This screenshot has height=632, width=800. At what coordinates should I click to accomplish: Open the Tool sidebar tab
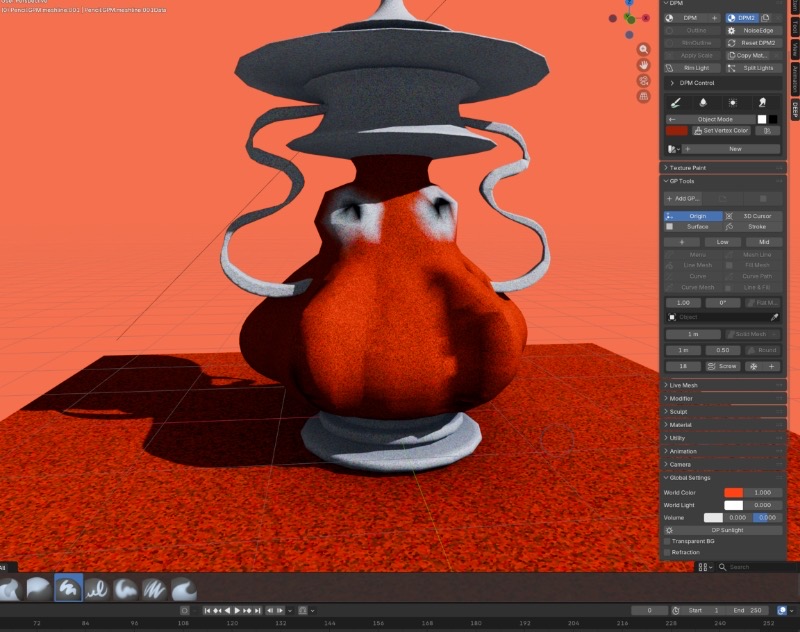tap(795, 26)
